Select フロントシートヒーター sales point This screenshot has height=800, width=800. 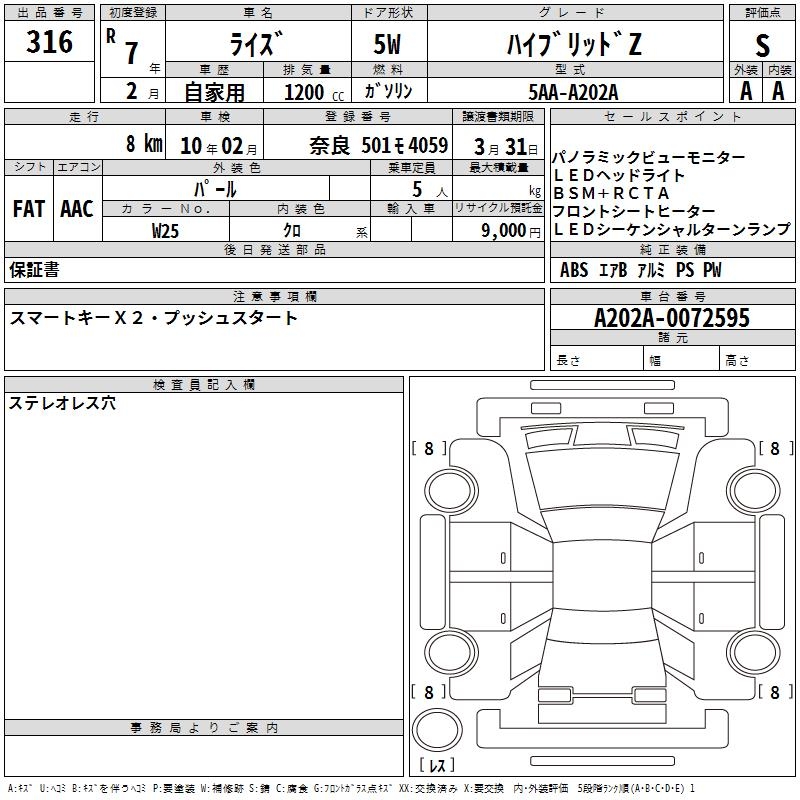(634, 211)
